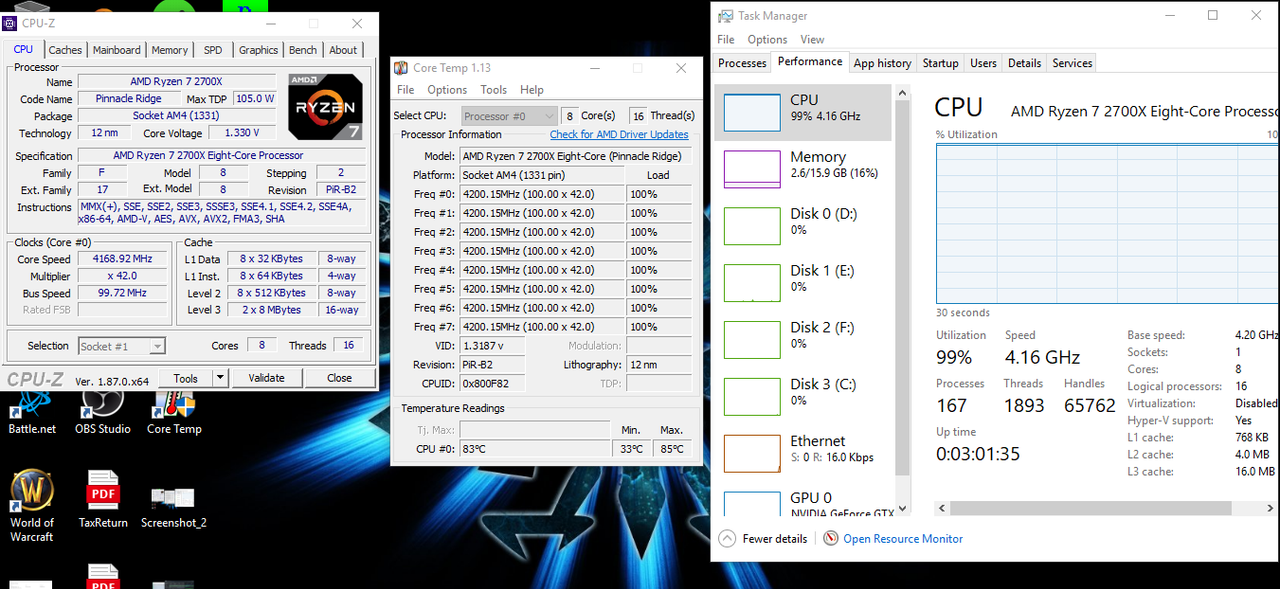This screenshot has width=1280, height=589.
Task: Switch to the Processes tab in Task Manager
Action: tap(742, 63)
